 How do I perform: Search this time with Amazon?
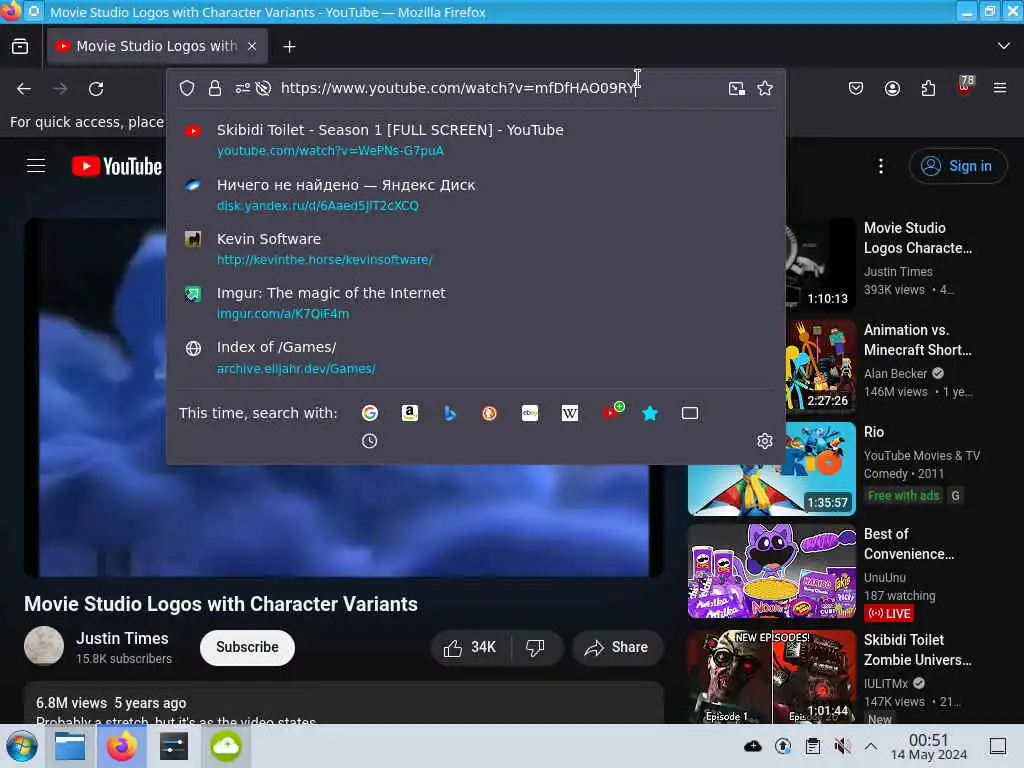tap(409, 413)
